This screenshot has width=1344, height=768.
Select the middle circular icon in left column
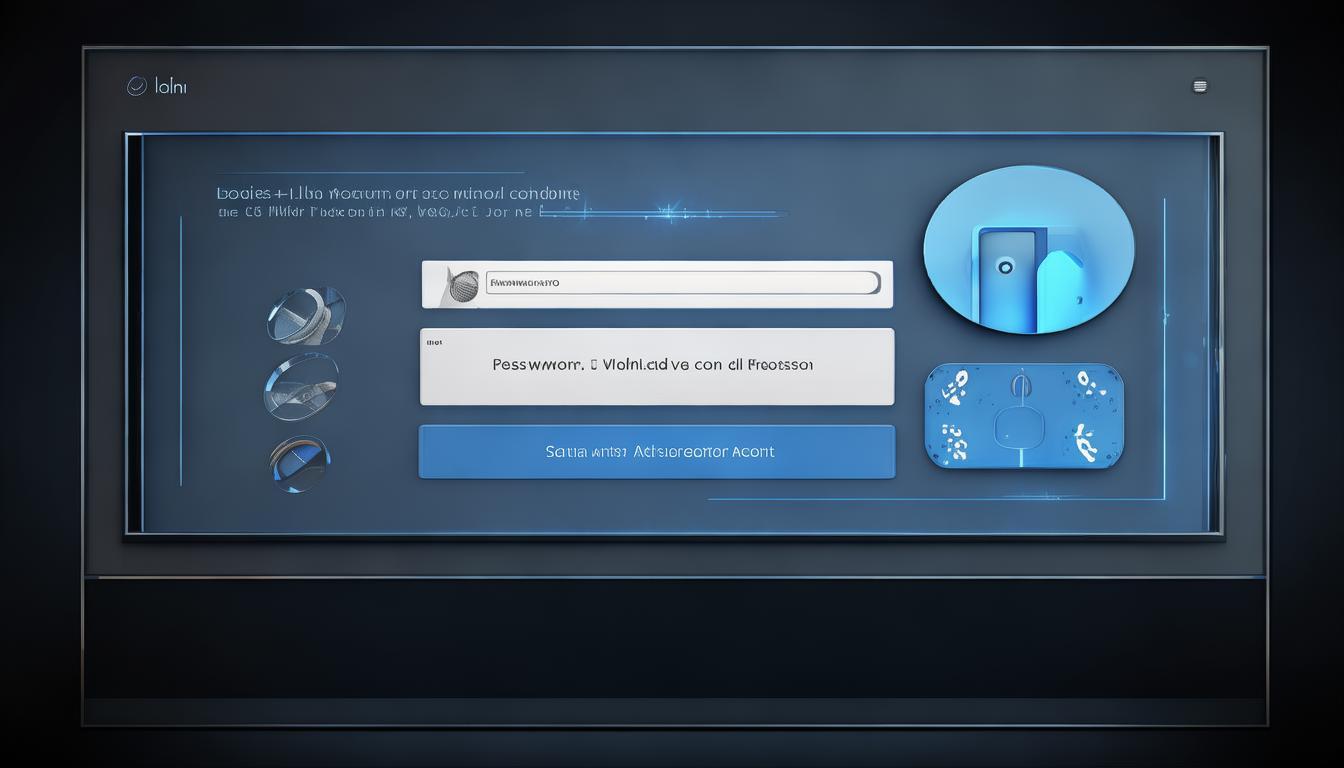(x=301, y=386)
